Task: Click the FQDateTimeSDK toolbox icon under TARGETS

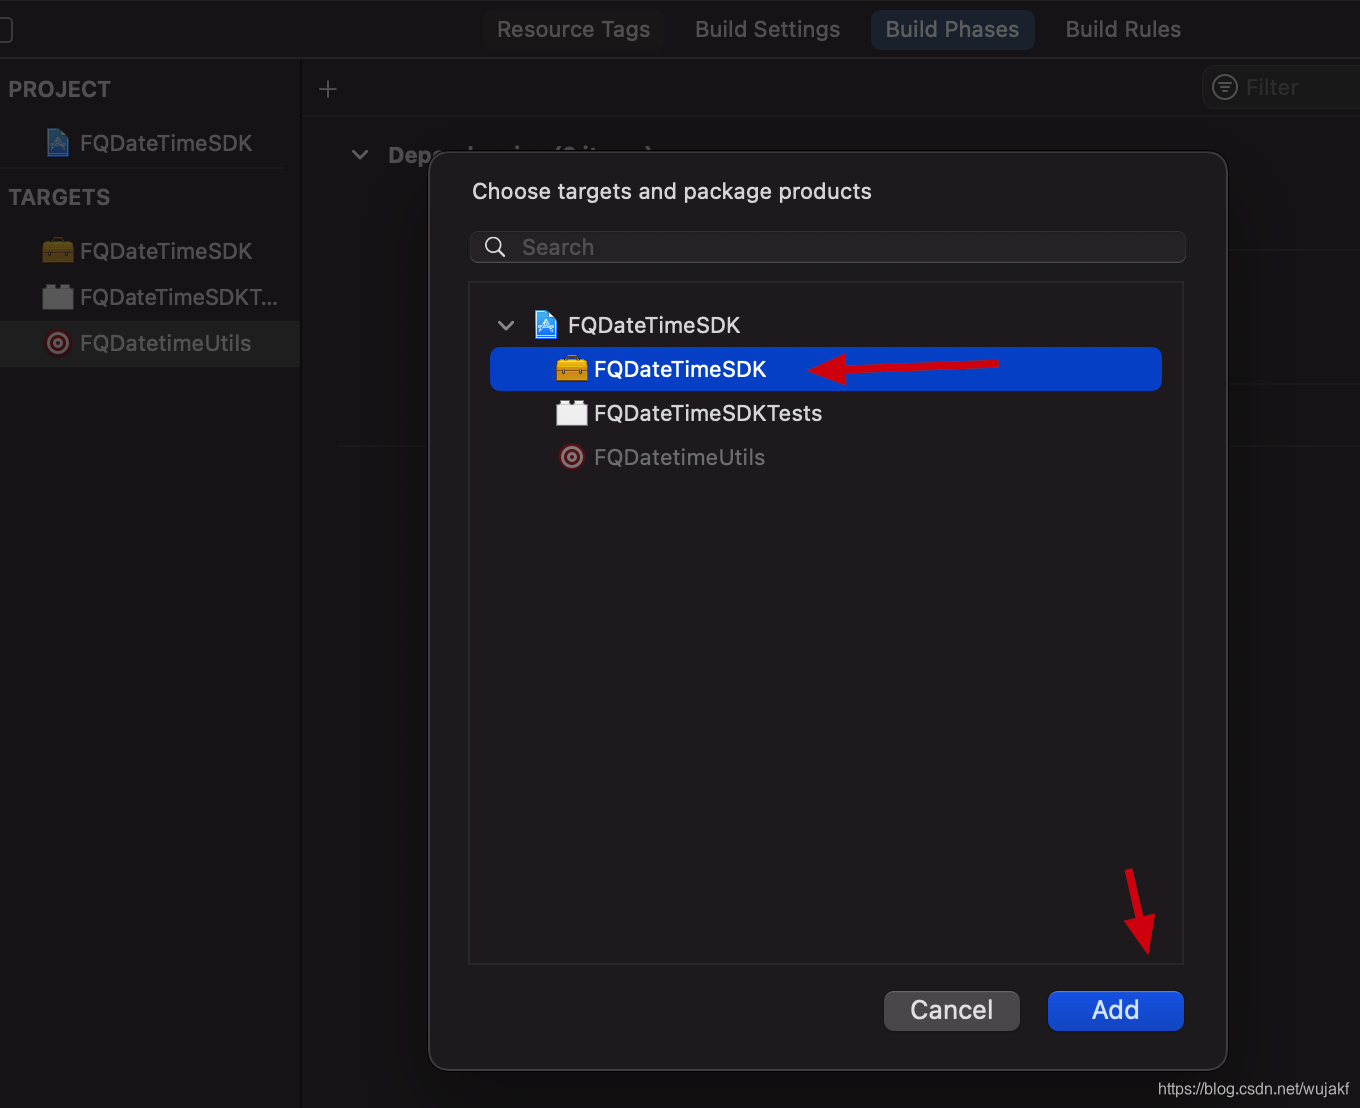Action: pos(58,251)
